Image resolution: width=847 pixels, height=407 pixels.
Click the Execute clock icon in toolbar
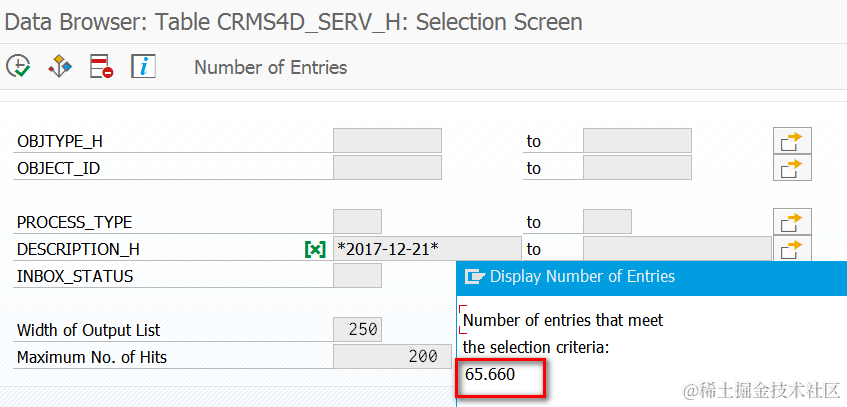click(x=18, y=66)
